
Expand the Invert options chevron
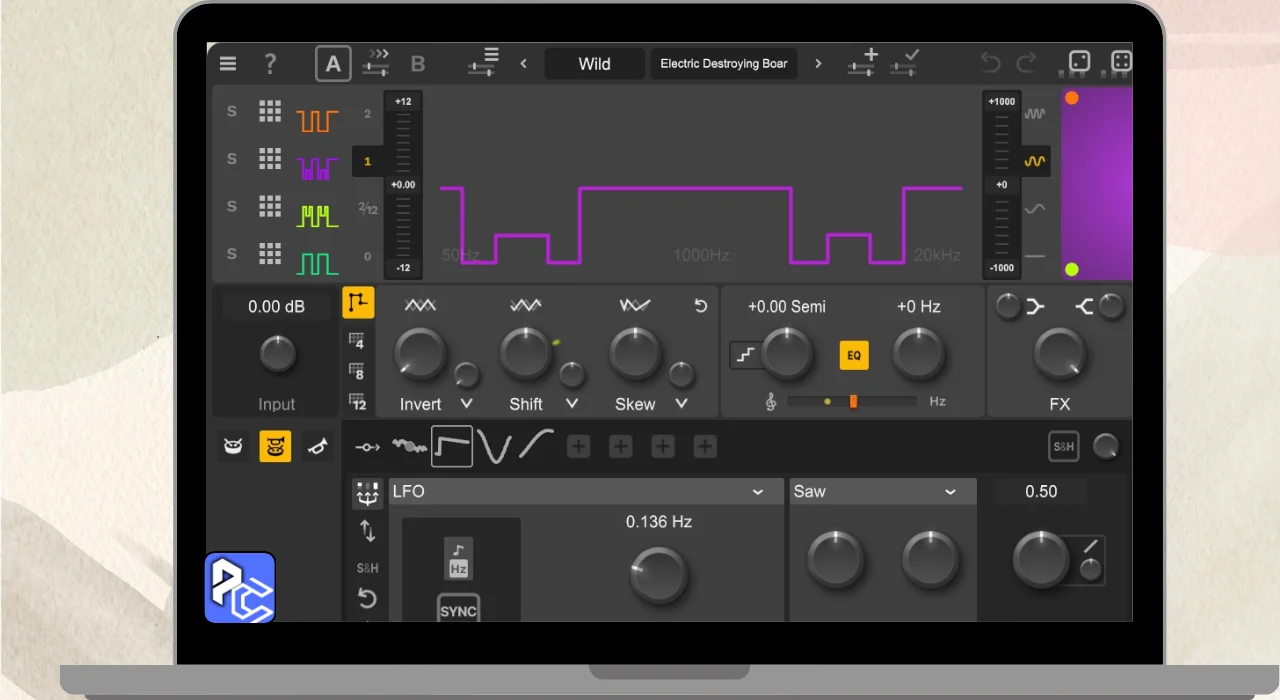coord(466,404)
